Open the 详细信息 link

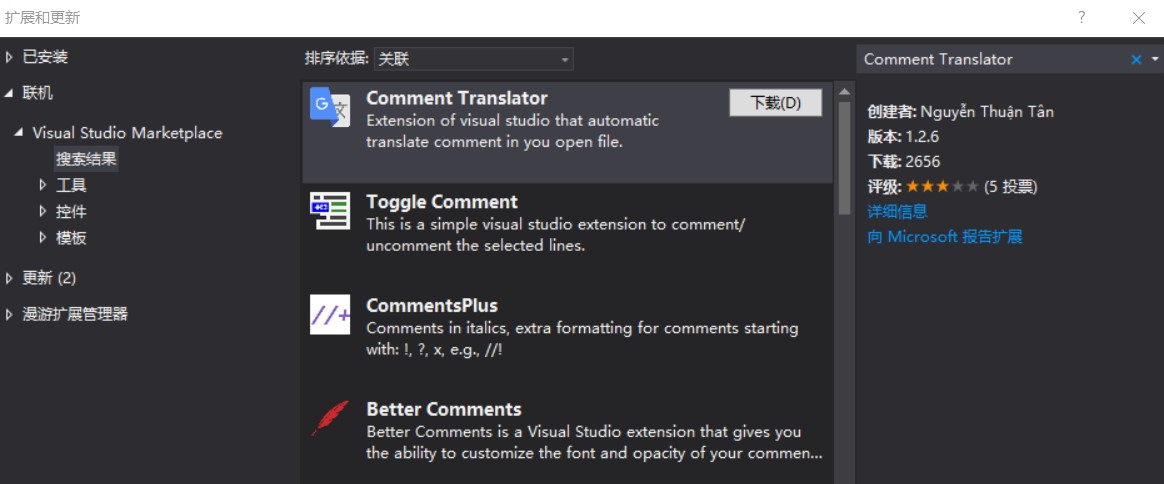click(x=897, y=212)
